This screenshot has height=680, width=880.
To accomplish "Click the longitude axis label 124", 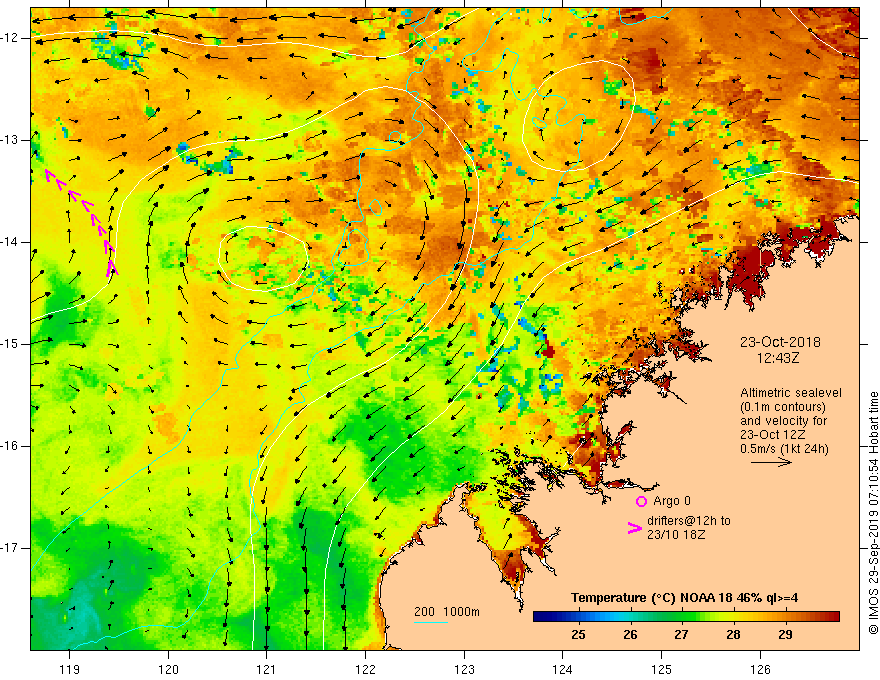I will tap(562, 669).
